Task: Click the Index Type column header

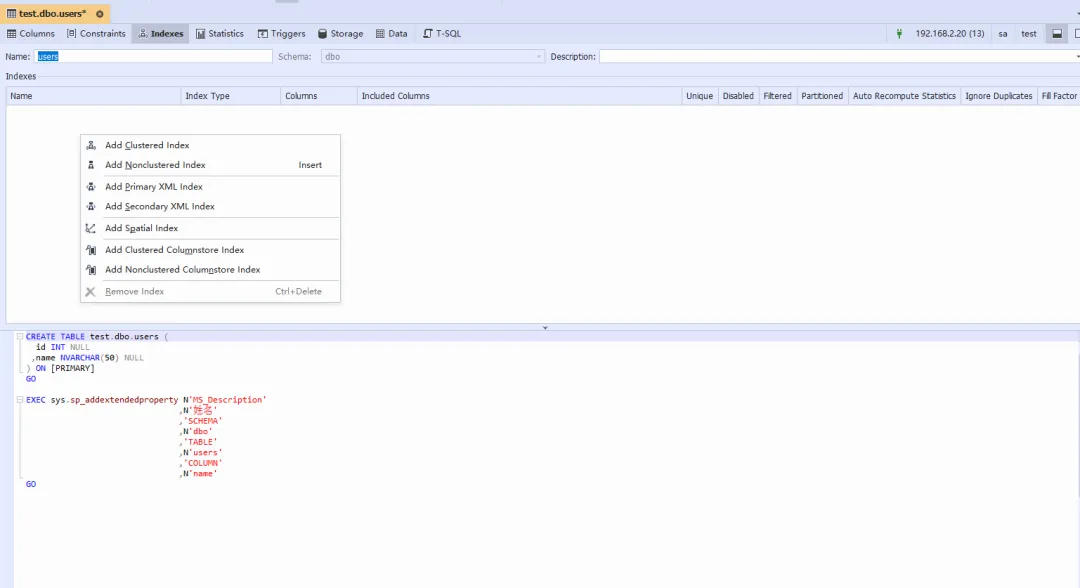Action: point(230,96)
